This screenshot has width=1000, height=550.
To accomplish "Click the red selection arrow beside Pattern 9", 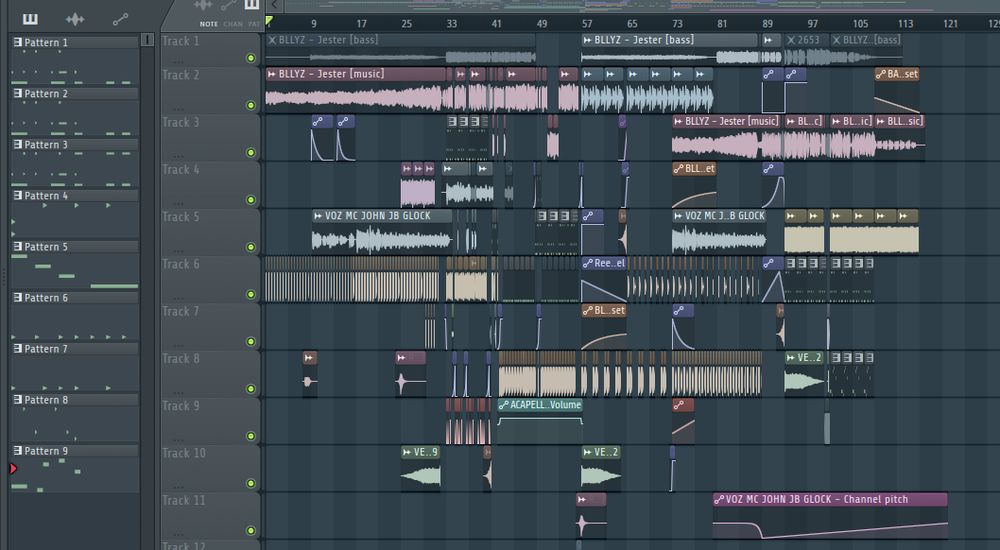I will pyautogui.click(x=13, y=468).
